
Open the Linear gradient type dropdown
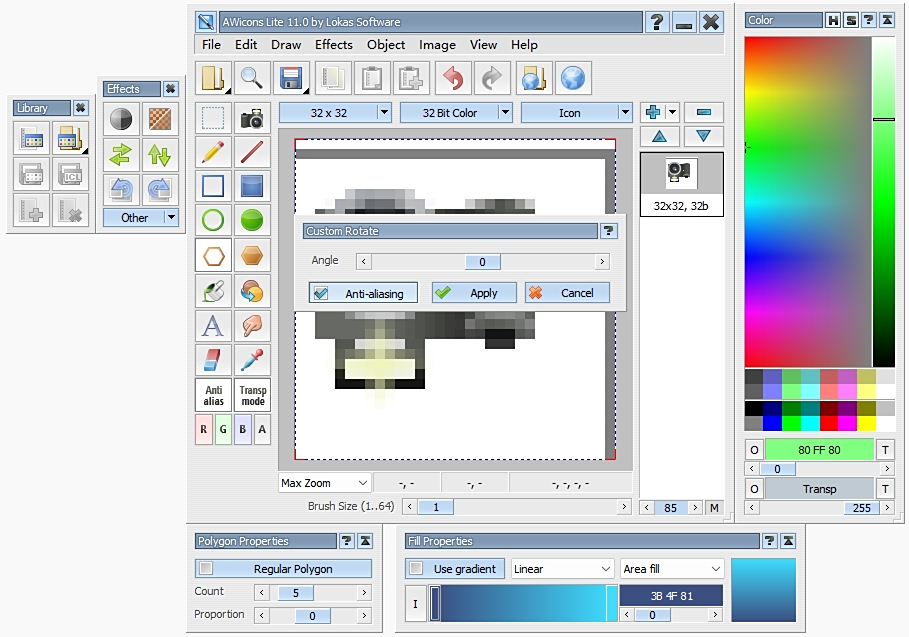562,569
